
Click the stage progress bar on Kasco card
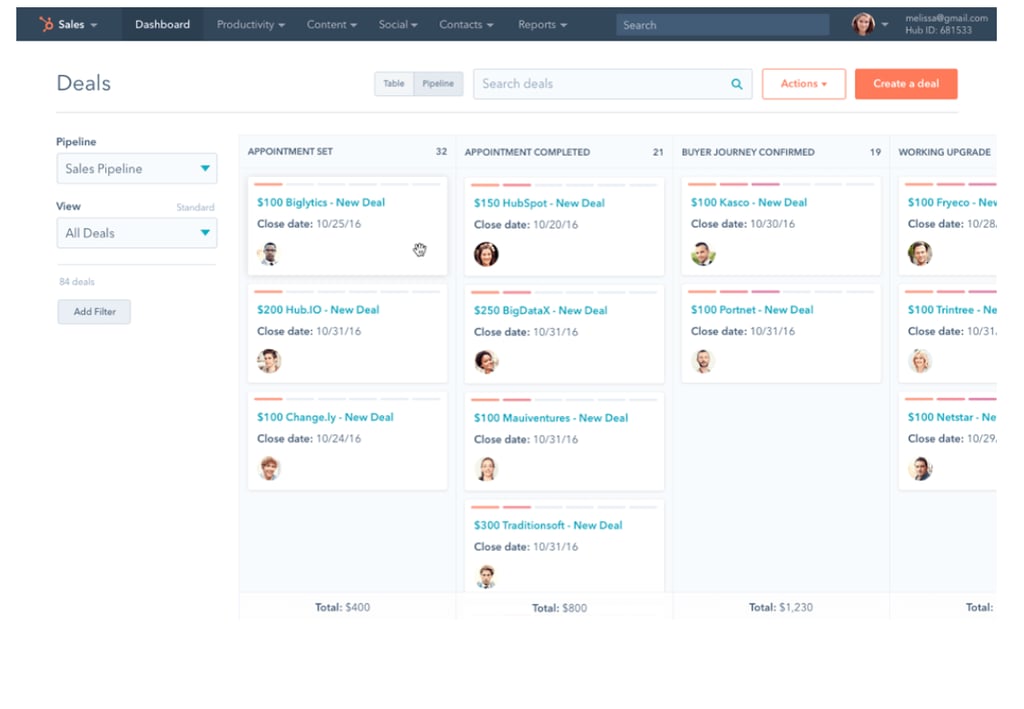pyautogui.click(x=781, y=185)
